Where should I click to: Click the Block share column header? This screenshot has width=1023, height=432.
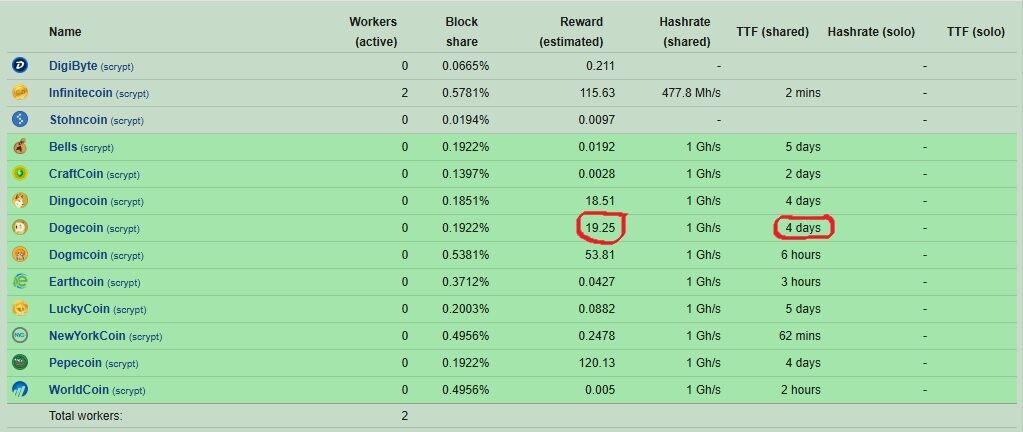click(x=461, y=31)
